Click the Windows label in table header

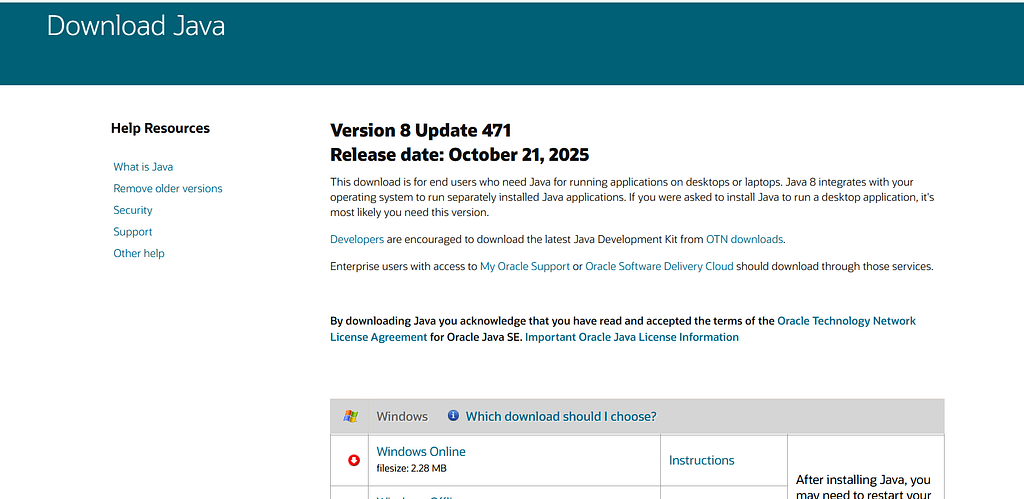click(x=402, y=416)
